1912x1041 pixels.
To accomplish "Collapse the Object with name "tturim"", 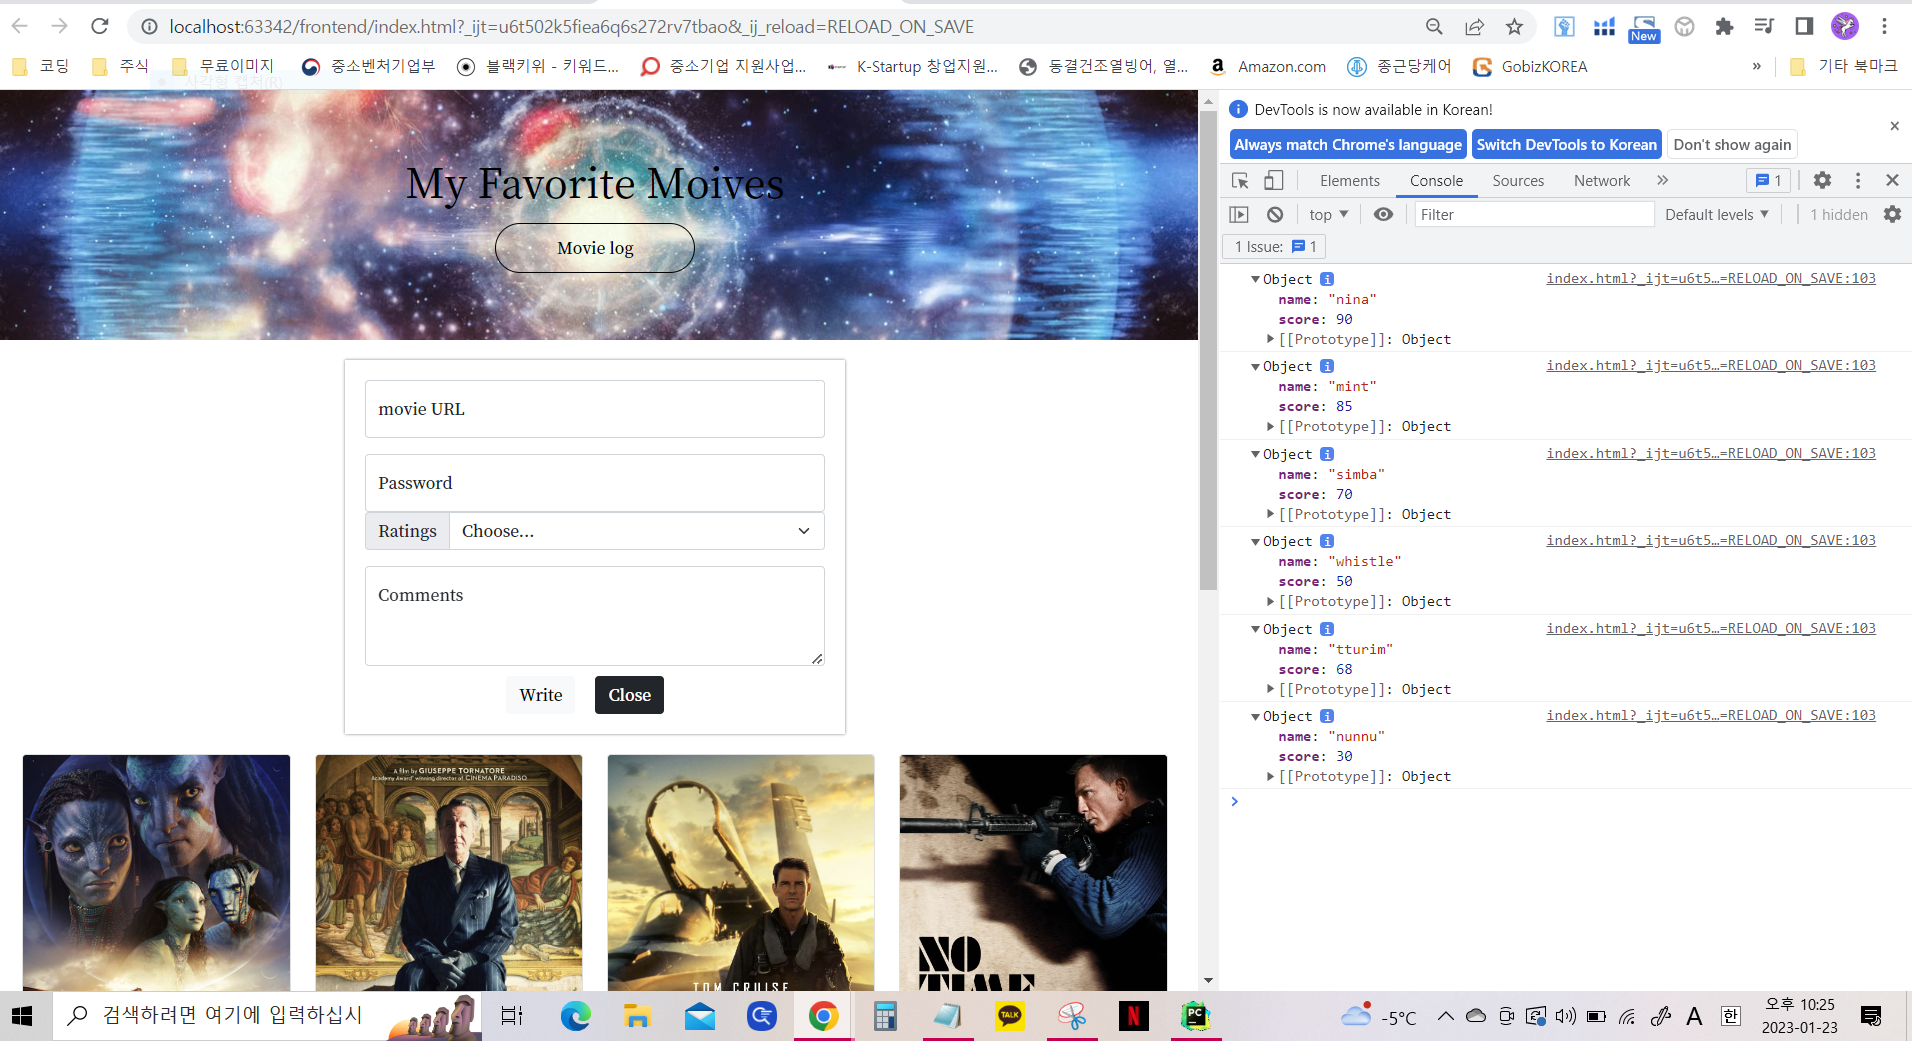I will [x=1255, y=630].
